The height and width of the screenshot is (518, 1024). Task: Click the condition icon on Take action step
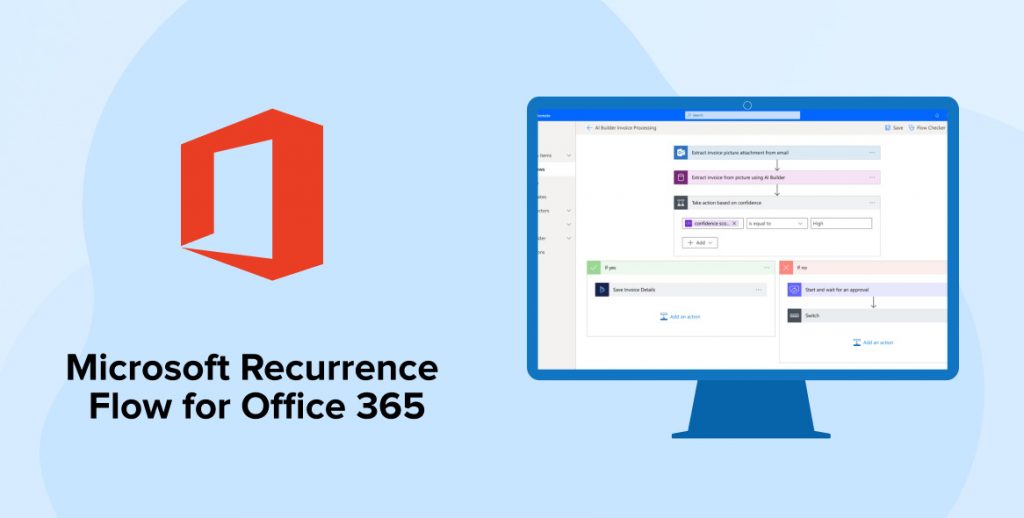(680, 202)
